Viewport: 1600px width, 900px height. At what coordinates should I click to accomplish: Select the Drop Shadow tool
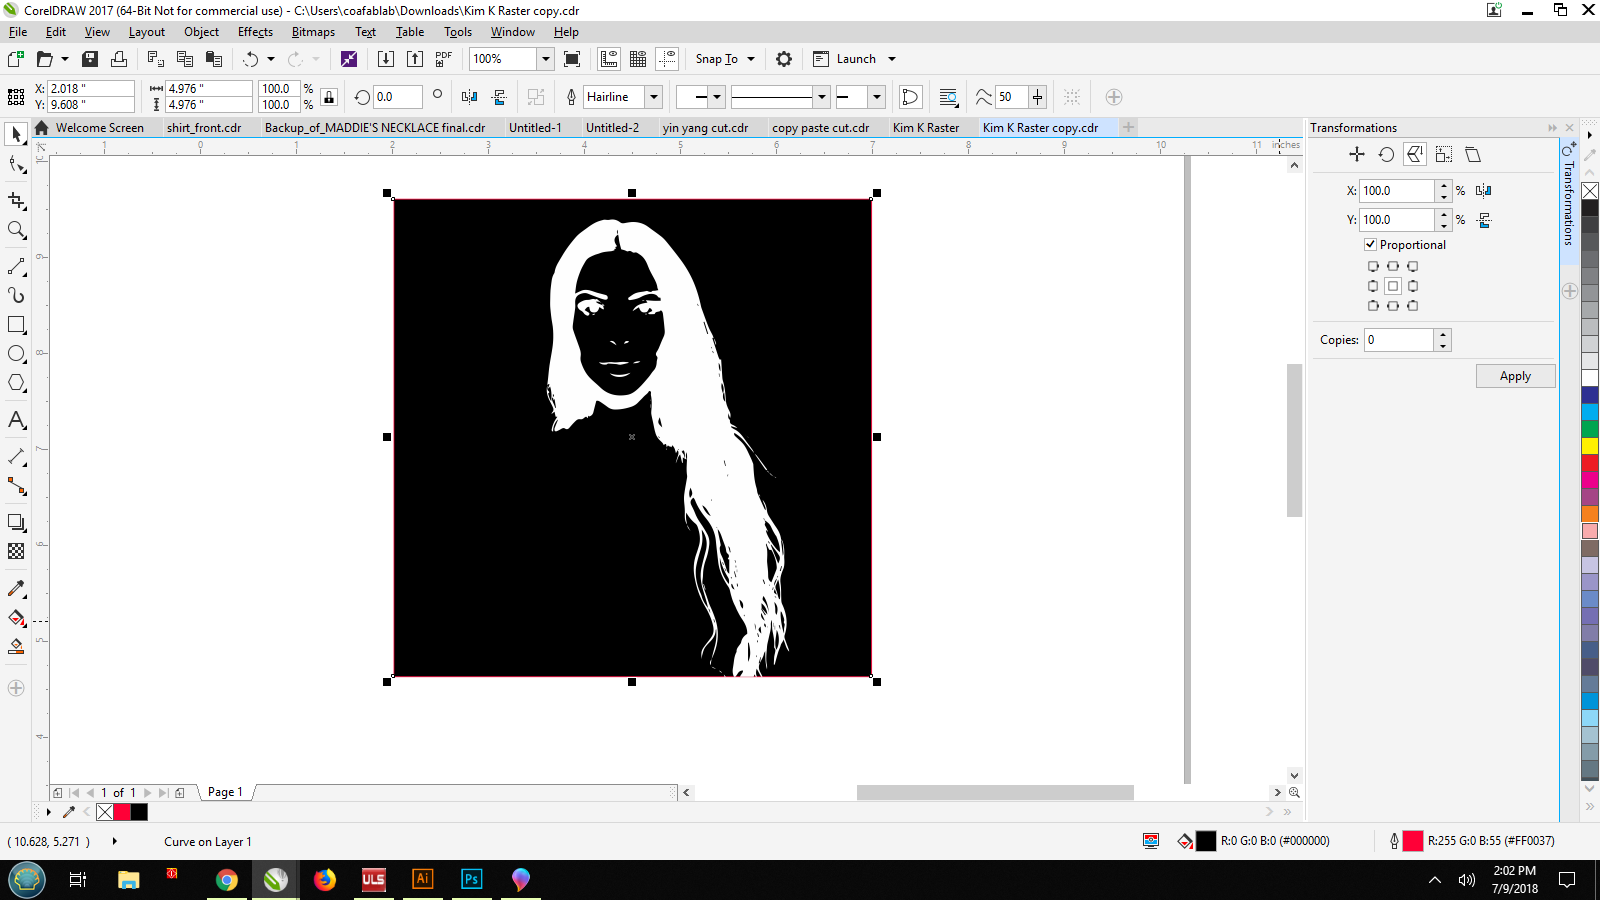coord(16,522)
